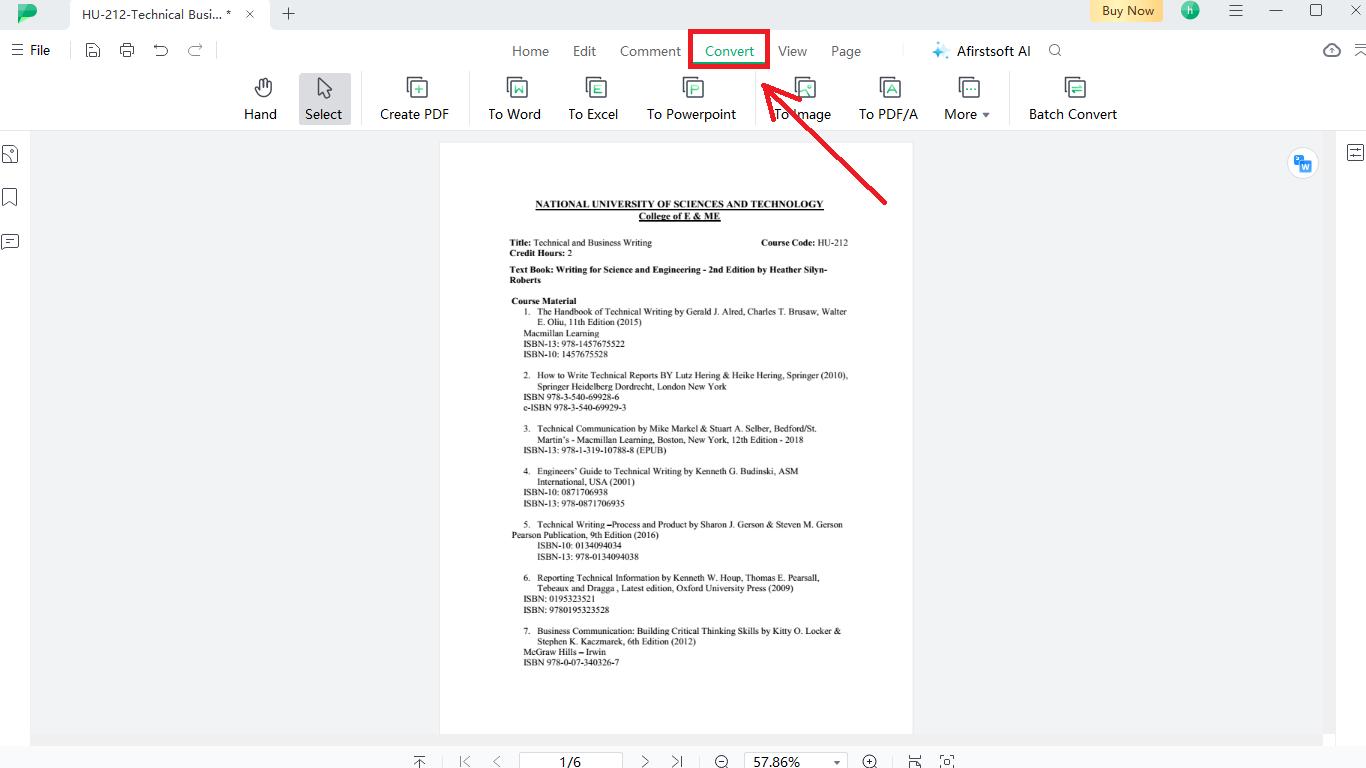The image size is (1366, 768).
Task: Go to the first page
Action: (x=465, y=762)
